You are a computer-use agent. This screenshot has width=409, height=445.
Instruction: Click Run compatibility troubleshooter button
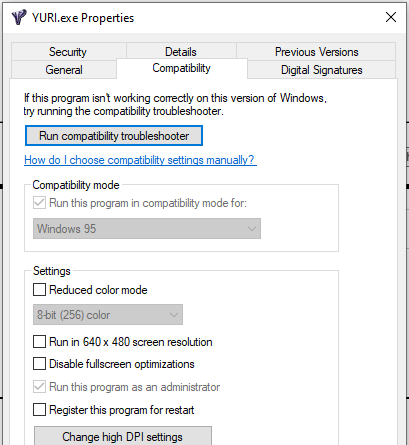pyautogui.click(x=114, y=136)
